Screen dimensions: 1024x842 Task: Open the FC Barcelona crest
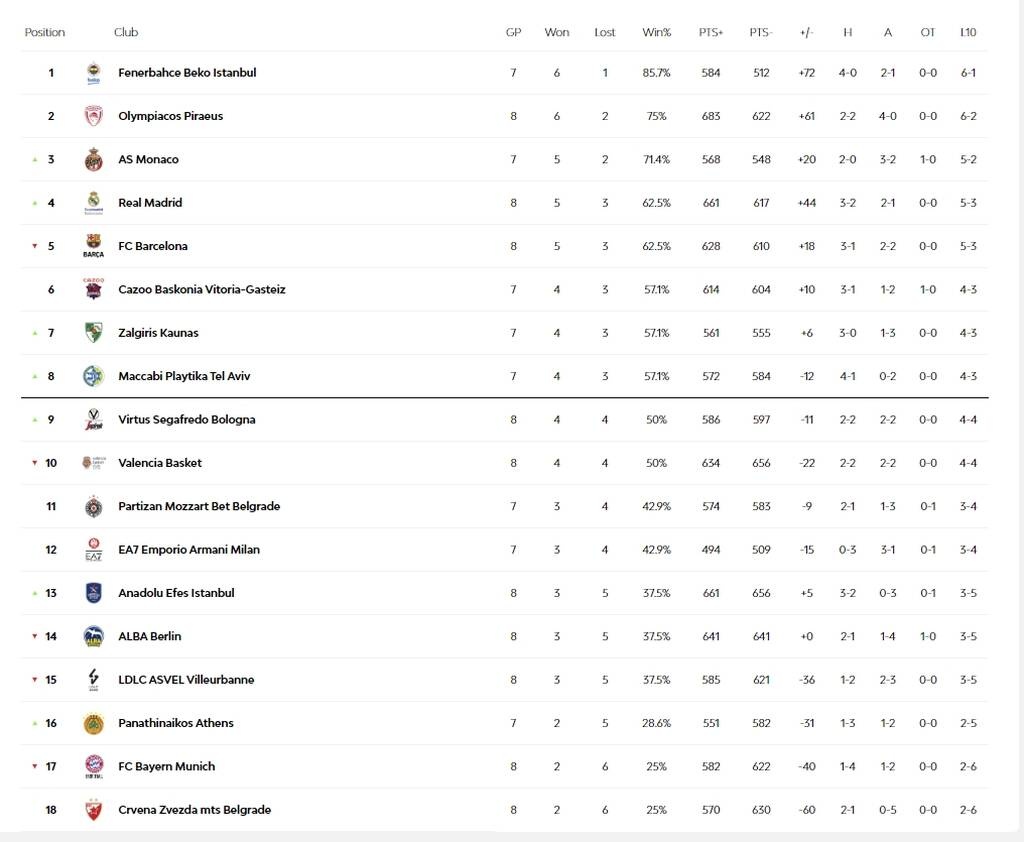[x=93, y=246]
